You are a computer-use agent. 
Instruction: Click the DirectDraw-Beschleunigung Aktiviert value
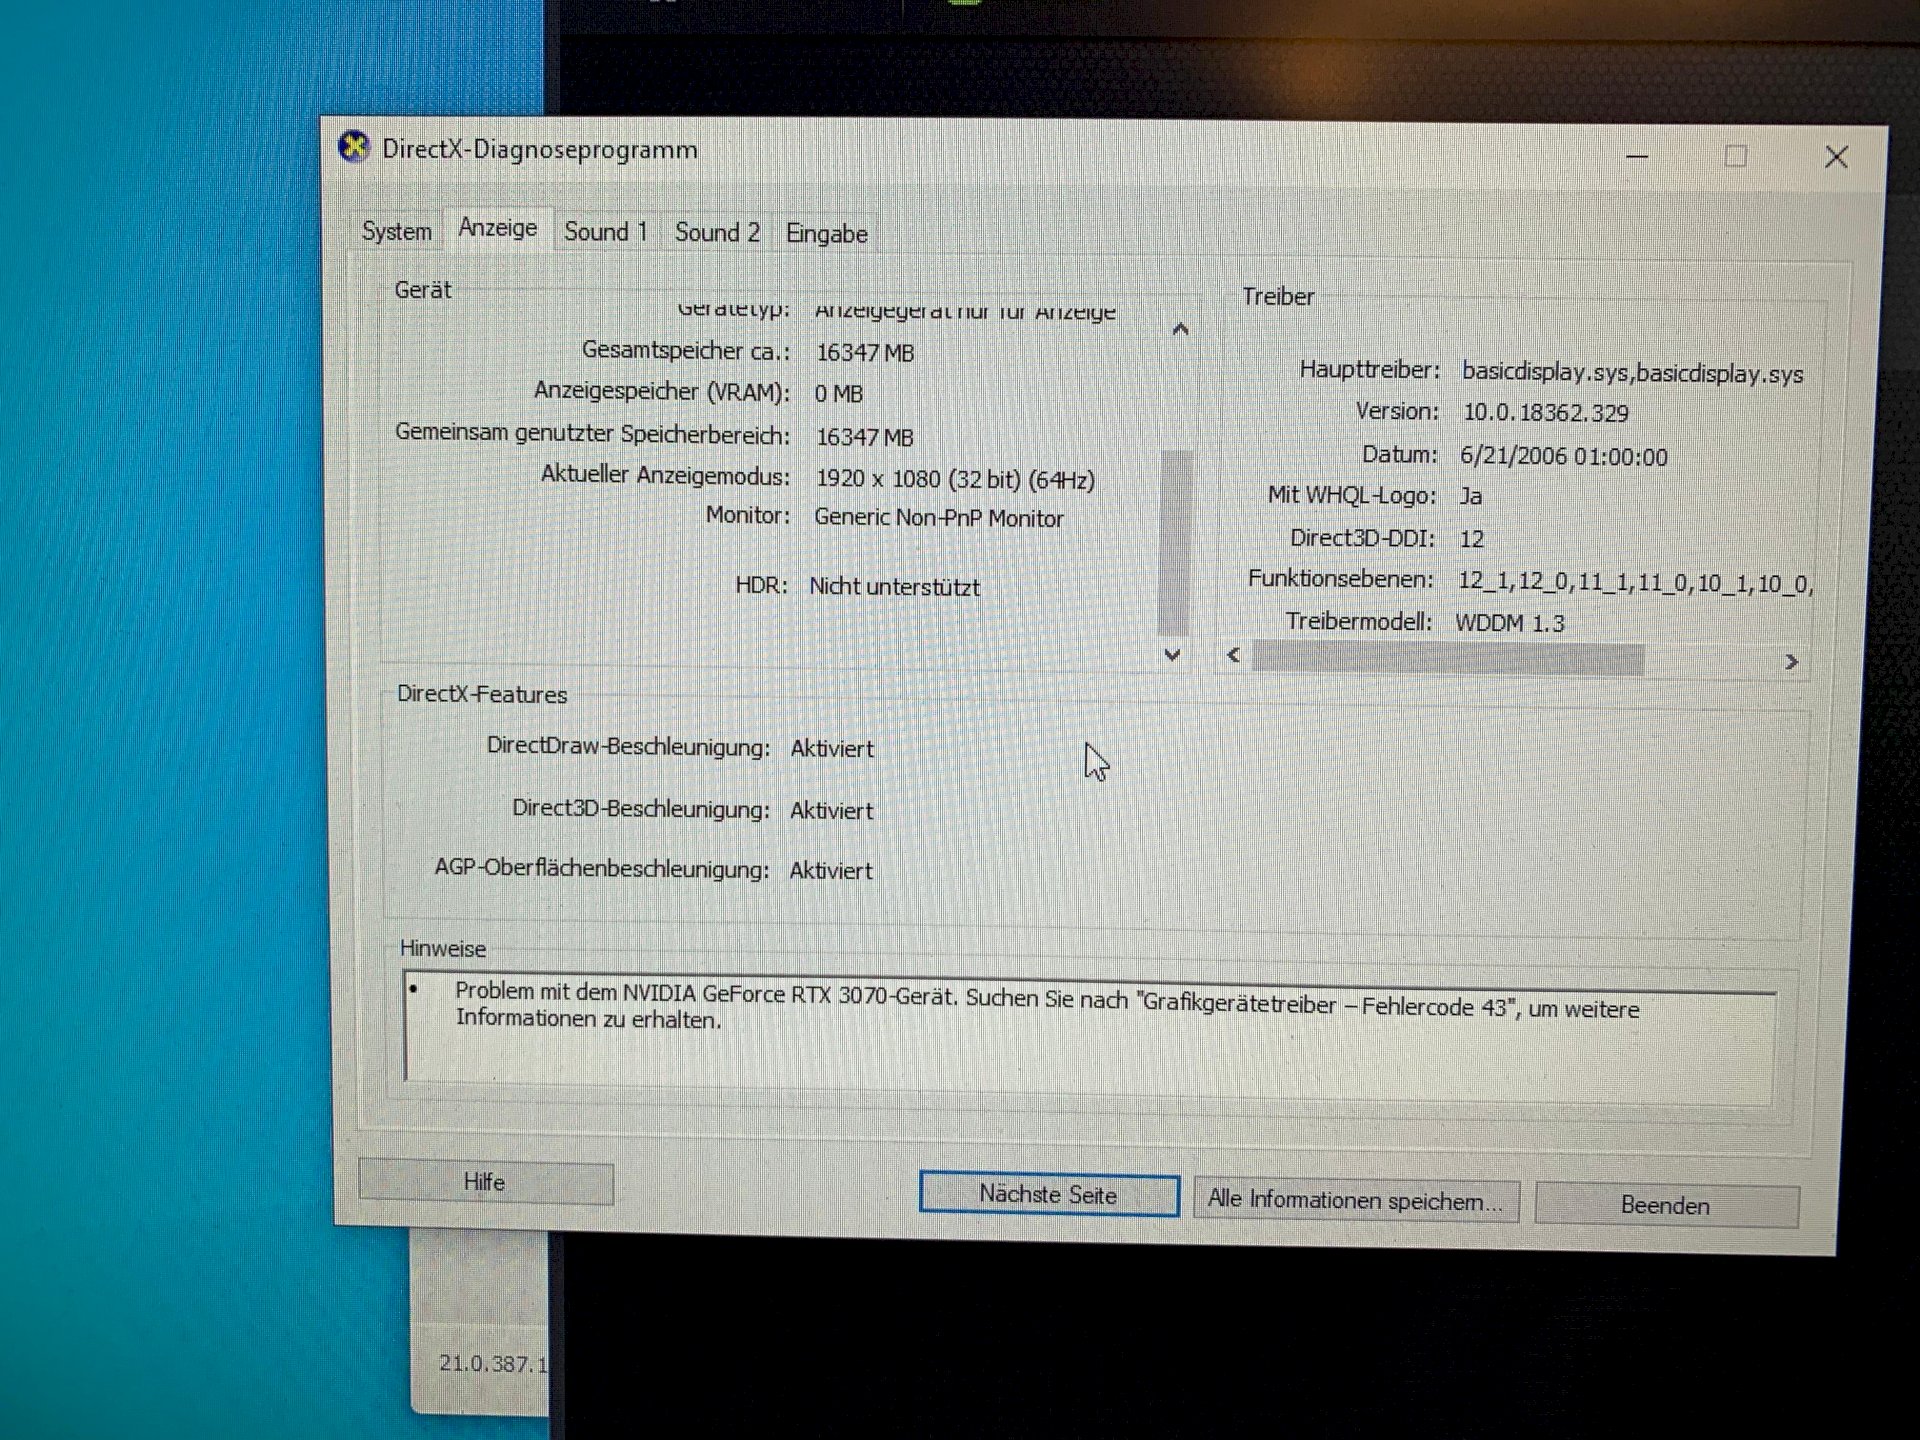coord(832,749)
